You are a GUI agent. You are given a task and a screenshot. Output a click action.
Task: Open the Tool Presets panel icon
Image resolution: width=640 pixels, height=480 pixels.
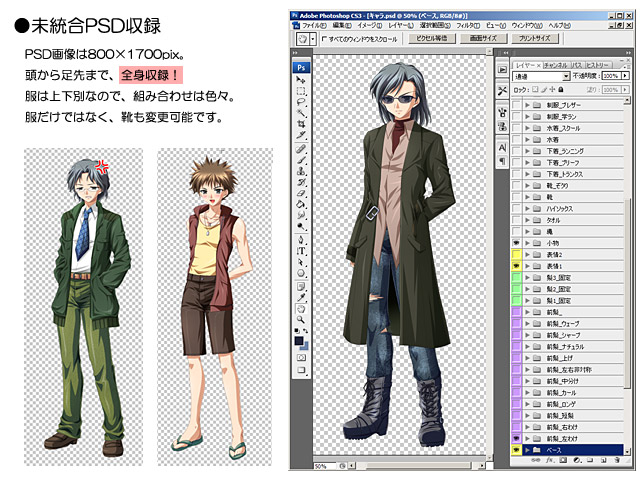(x=502, y=90)
